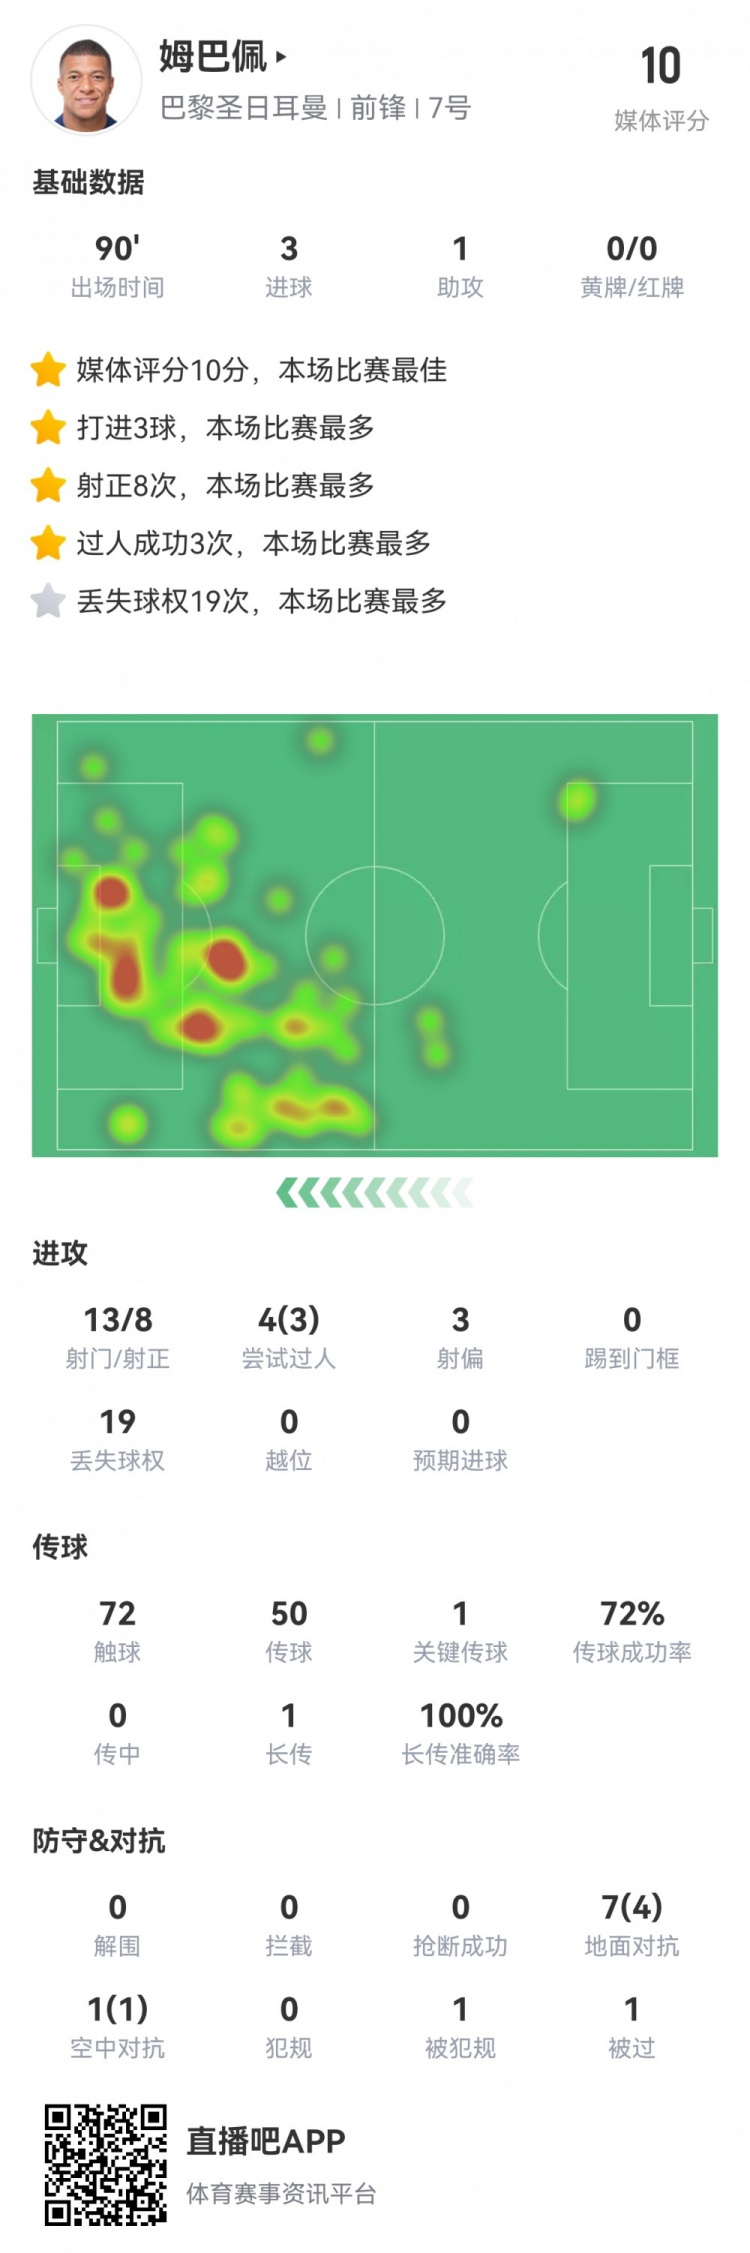This screenshot has width=750, height=2253.
Task: Select the 防守&对抗 section heading
Action: [98, 1841]
